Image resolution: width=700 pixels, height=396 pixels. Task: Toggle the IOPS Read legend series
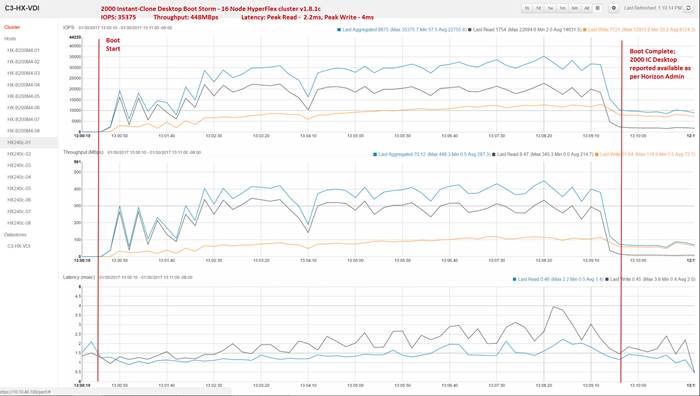pos(525,29)
